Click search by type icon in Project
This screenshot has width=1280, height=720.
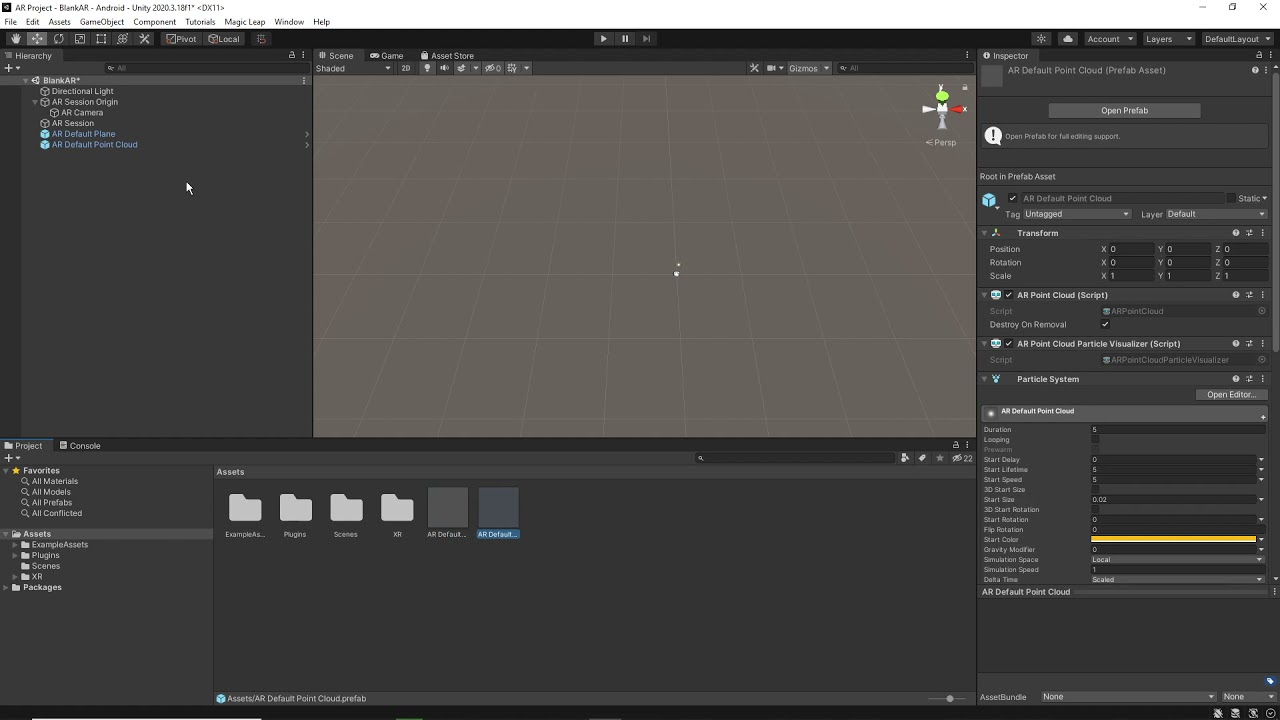pyautogui.click(x=905, y=458)
